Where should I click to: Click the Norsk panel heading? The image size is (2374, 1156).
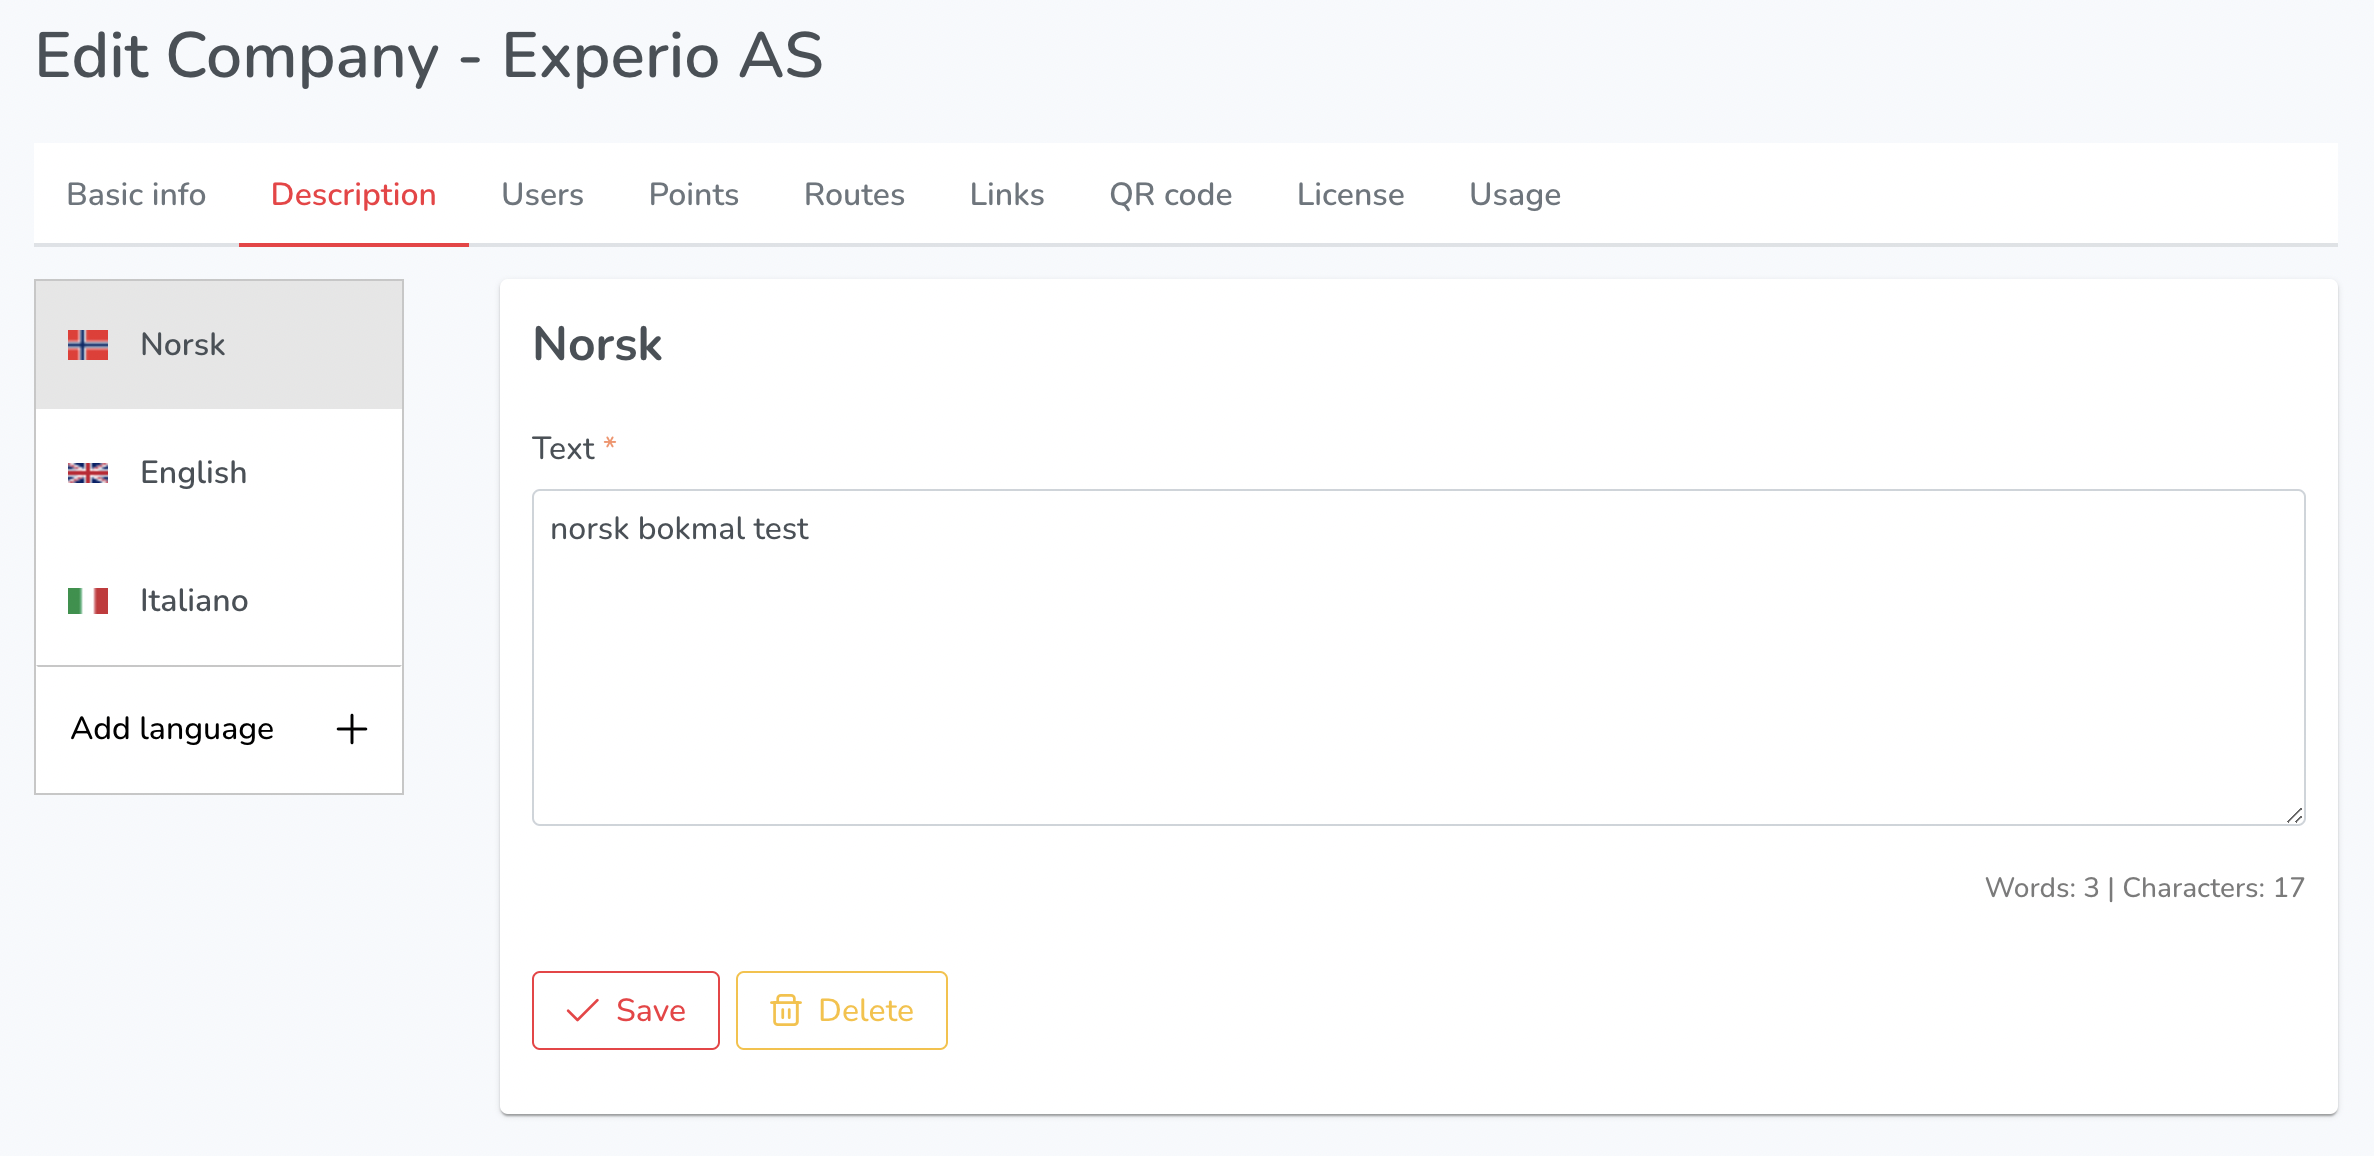click(x=598, y=345)
